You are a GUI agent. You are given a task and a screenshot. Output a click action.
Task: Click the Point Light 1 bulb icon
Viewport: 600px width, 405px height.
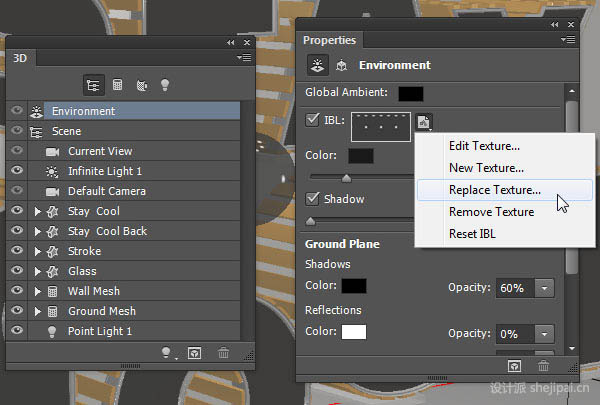pos(52,332)
